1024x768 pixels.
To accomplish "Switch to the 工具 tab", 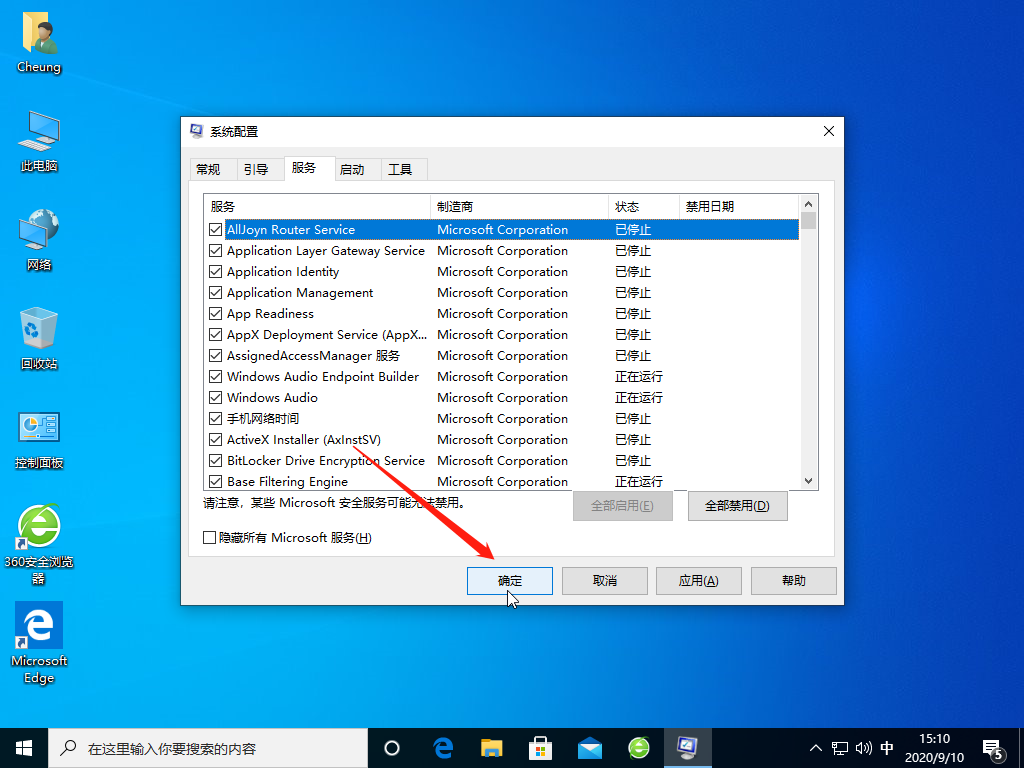I will coord(400,169).
